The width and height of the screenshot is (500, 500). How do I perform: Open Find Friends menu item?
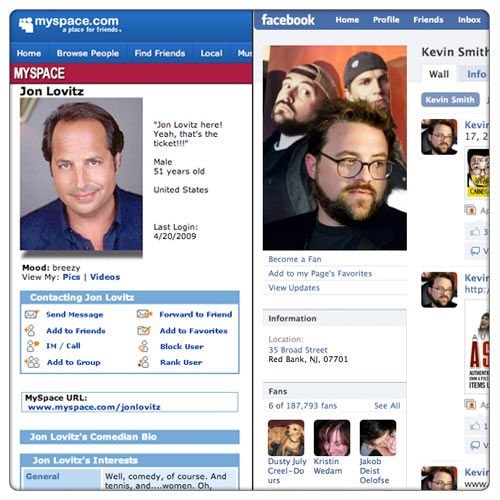click(x=160, y=53)
